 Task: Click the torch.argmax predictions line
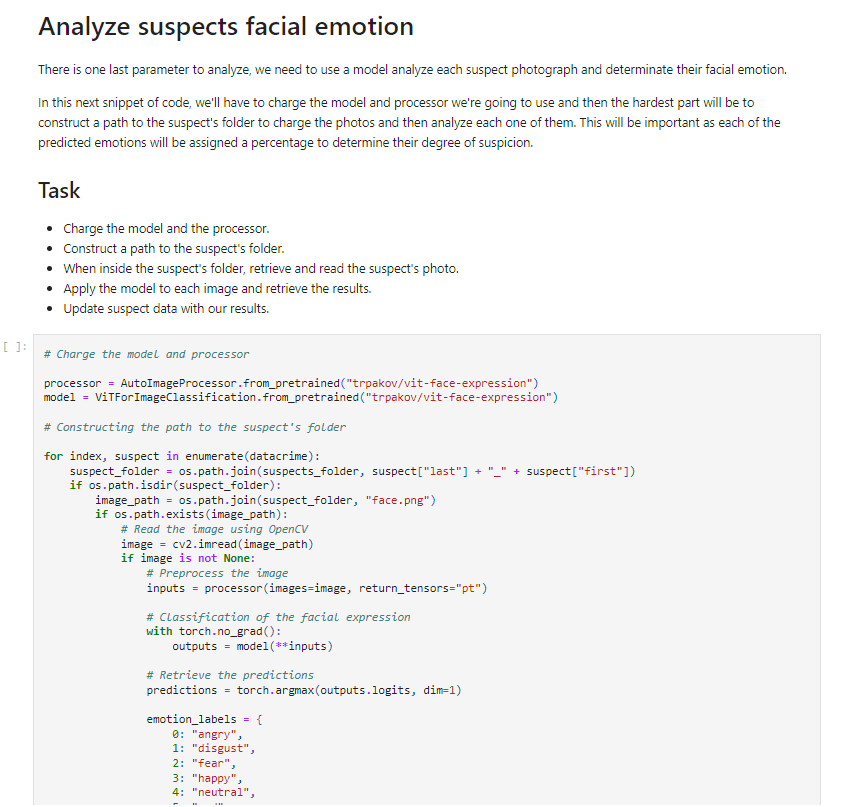(x=304, y=690)
